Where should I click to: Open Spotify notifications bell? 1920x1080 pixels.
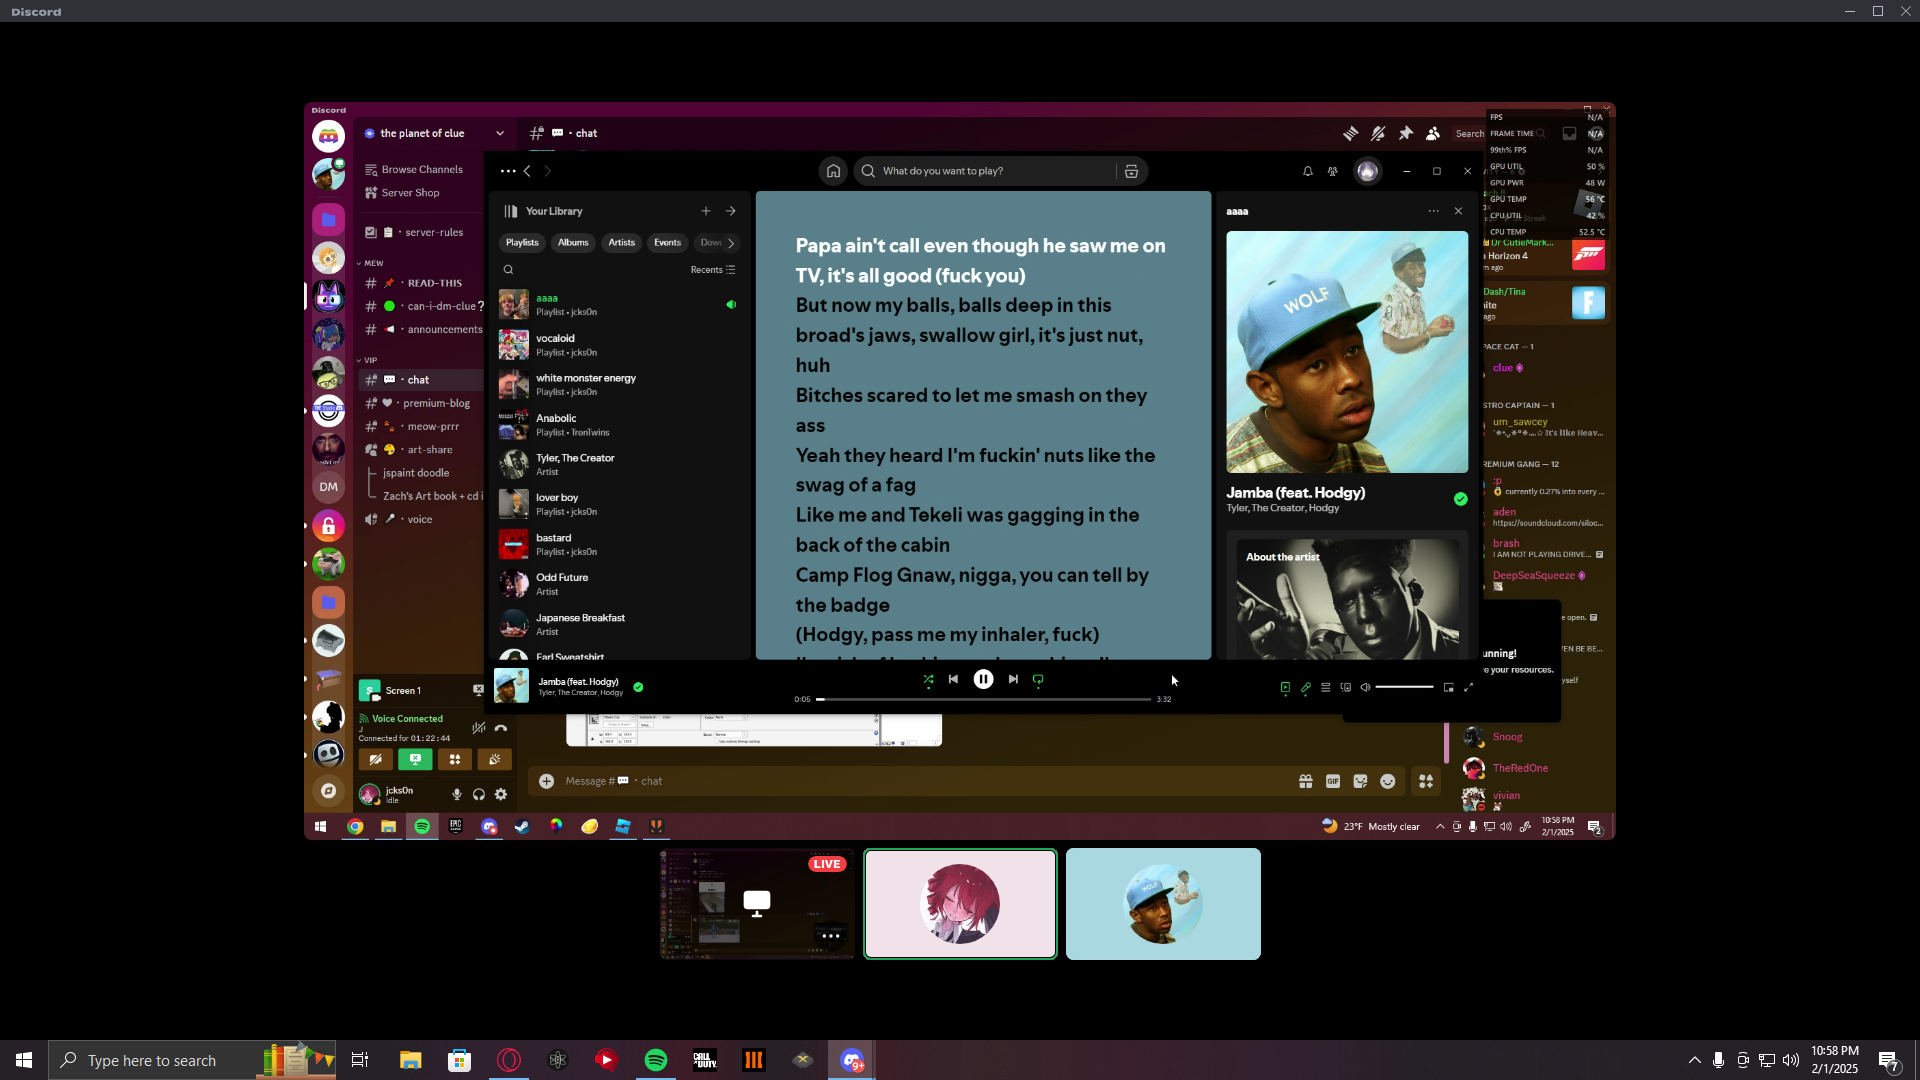tap(1307, 171)
